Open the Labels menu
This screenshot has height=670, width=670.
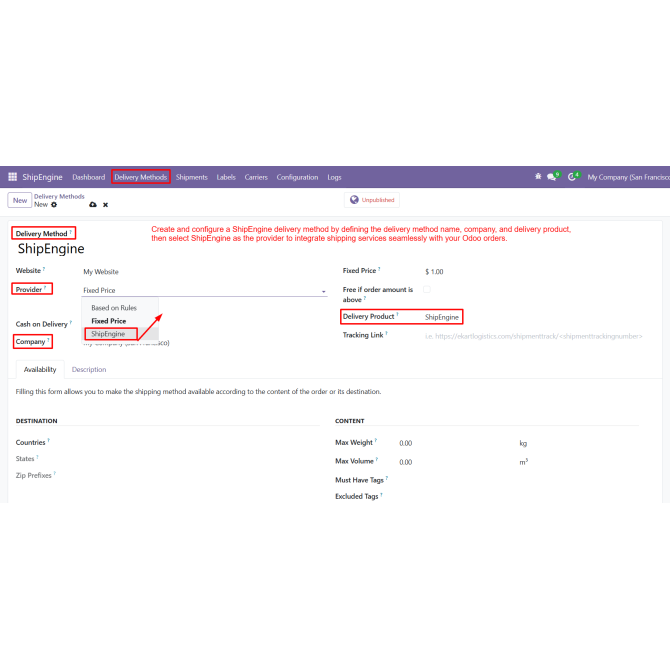coord(226,177)
